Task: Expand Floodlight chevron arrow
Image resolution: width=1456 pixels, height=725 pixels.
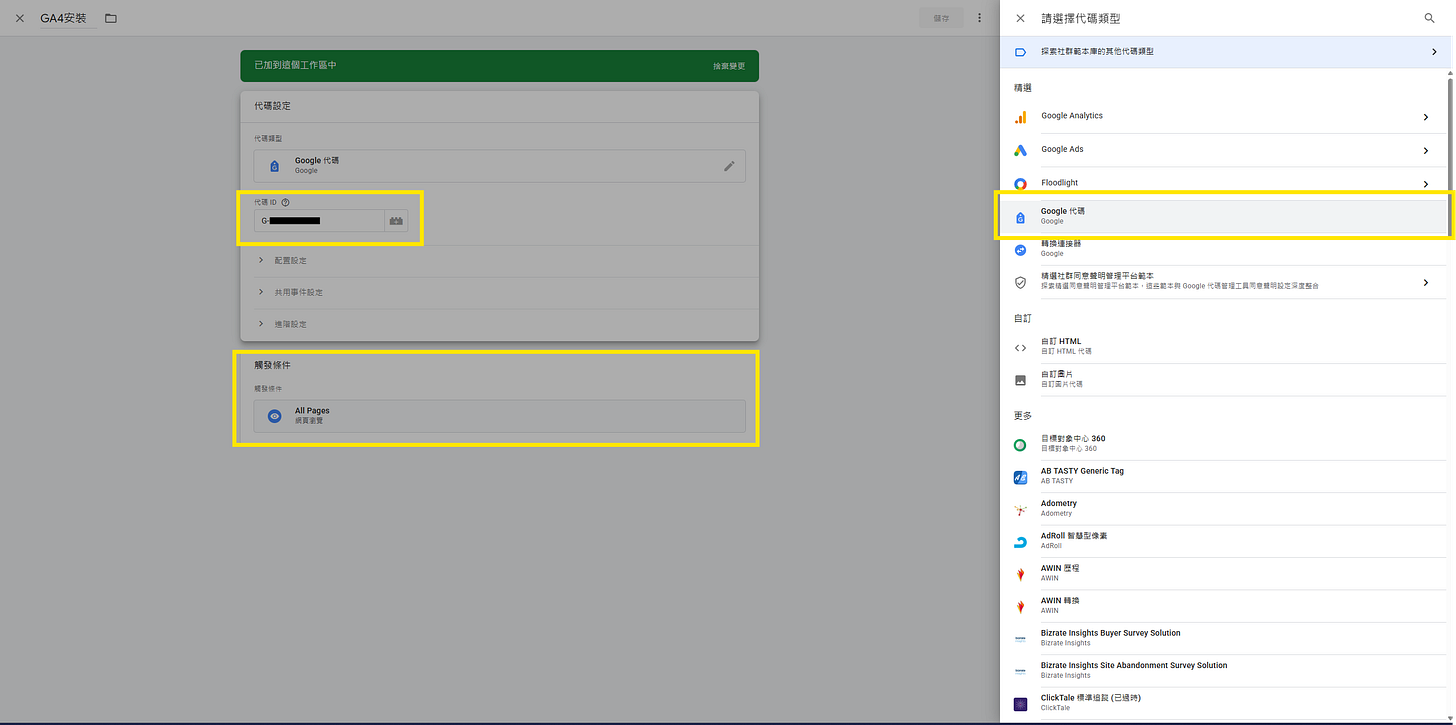Action: tap(1426, 184)
